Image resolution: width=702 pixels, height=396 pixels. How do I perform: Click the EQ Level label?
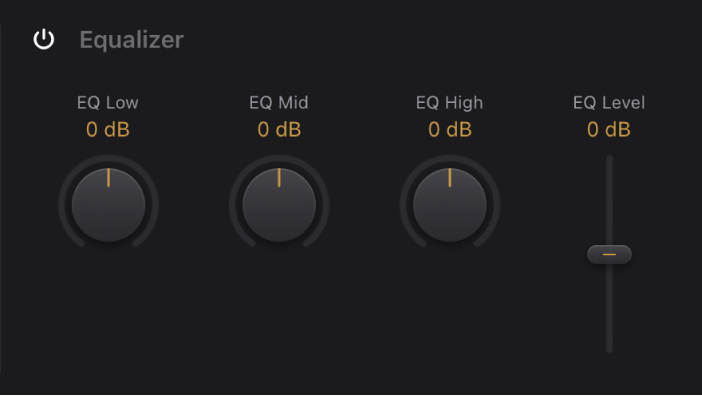coord(609,103)
